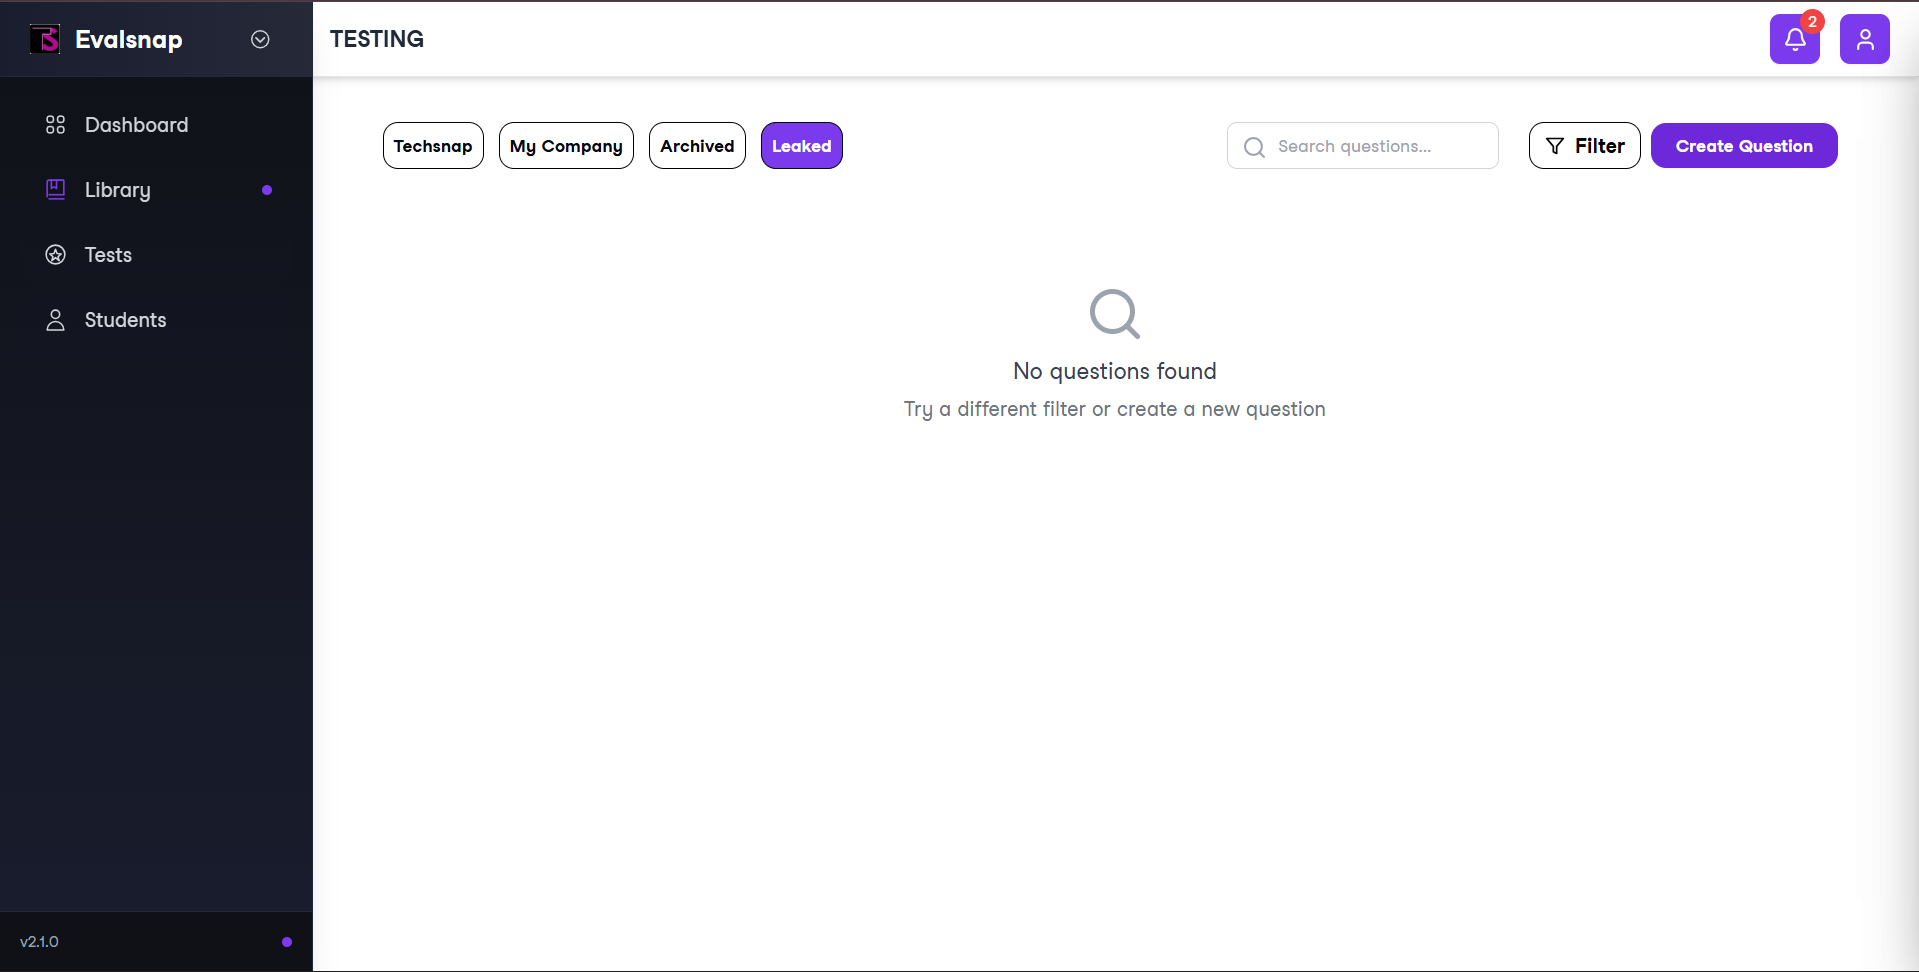Click the Evalsnap logo icon

[x=45, y=39]
